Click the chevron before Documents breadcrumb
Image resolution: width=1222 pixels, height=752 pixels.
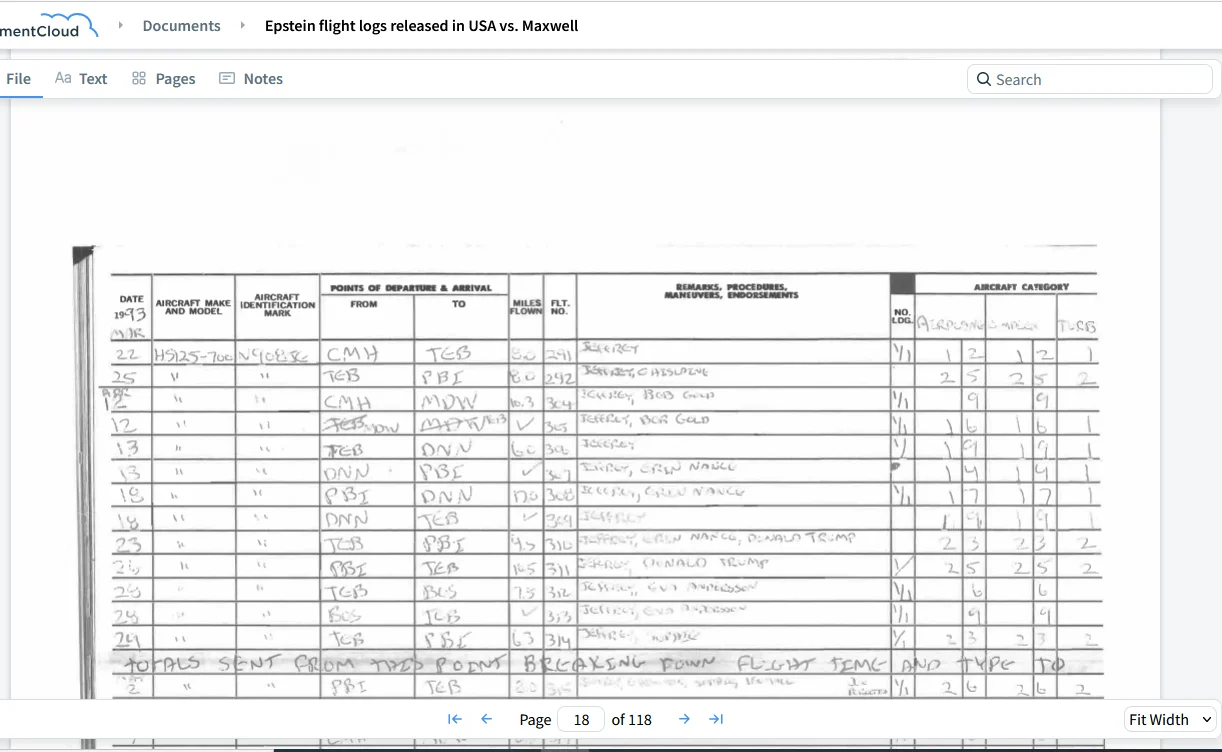[x=122, y=25]
